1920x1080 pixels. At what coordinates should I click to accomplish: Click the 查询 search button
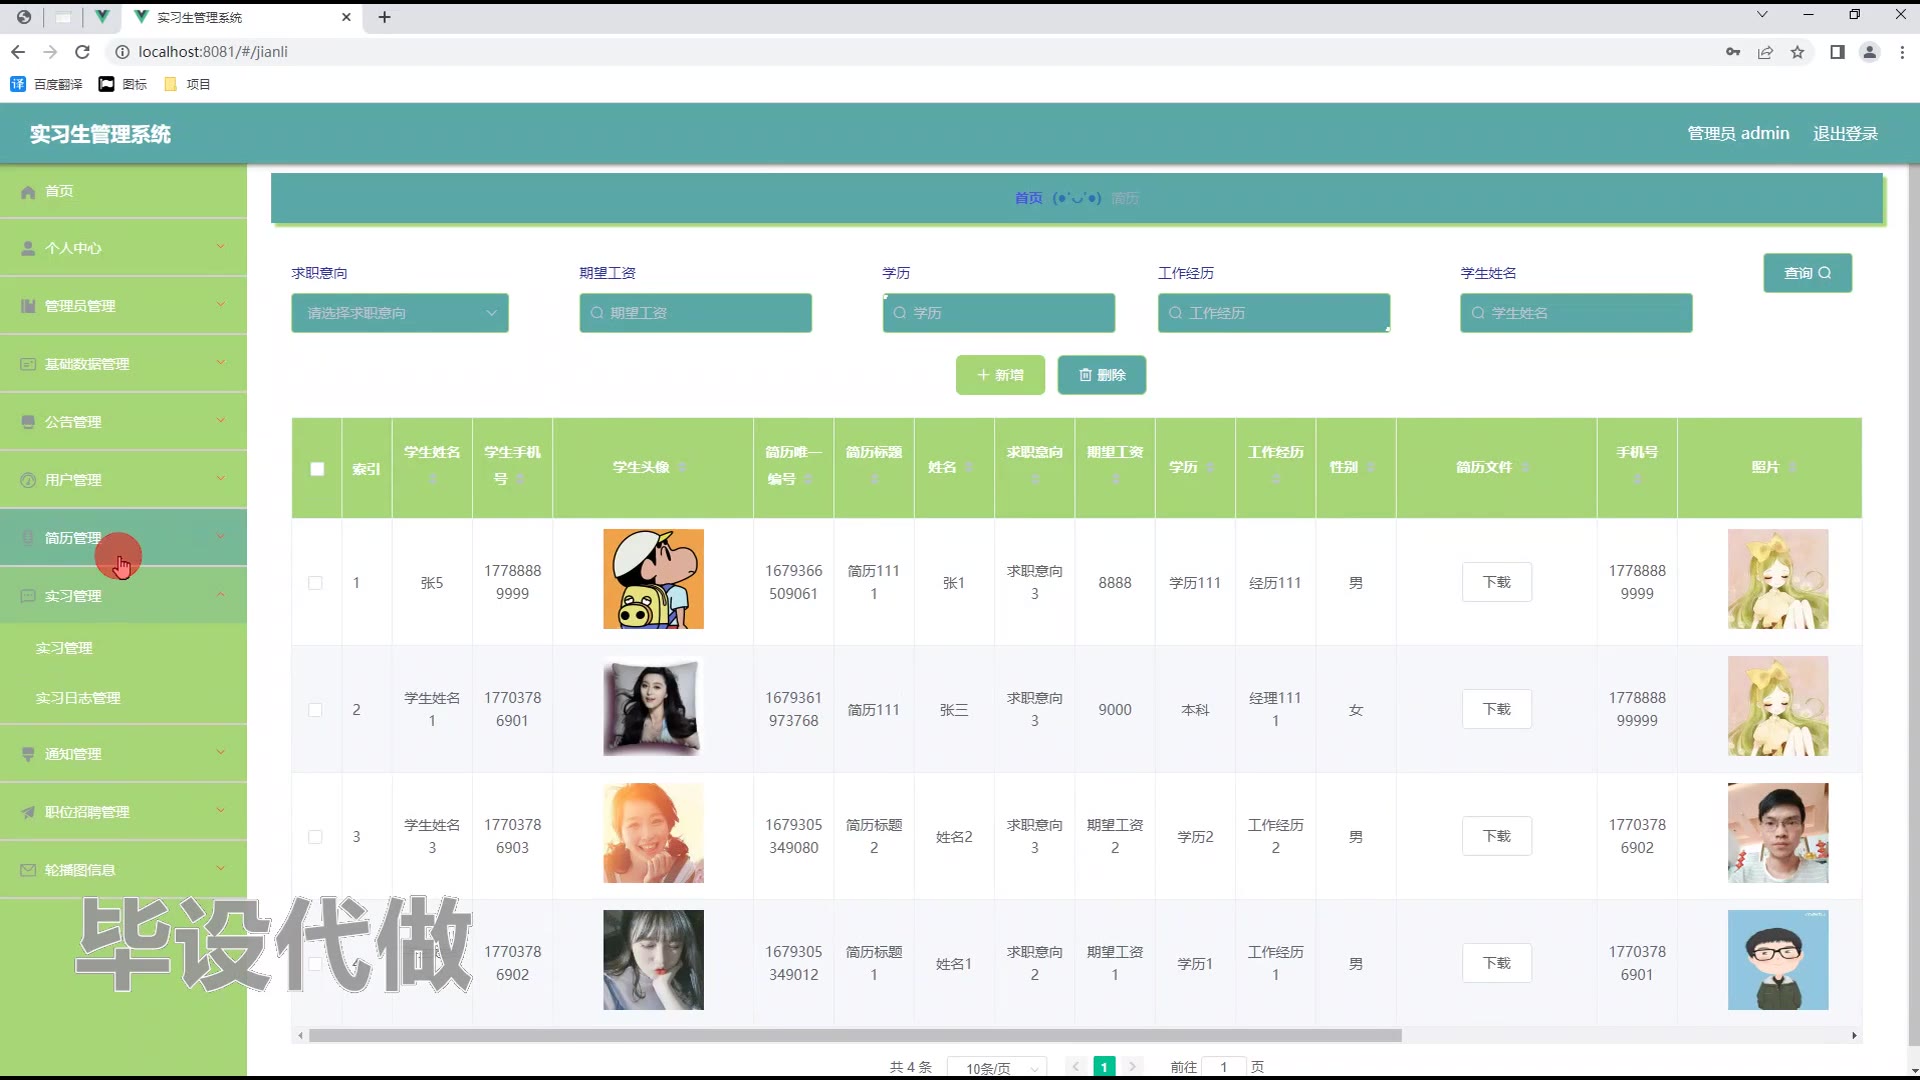tap(1807, 273)
